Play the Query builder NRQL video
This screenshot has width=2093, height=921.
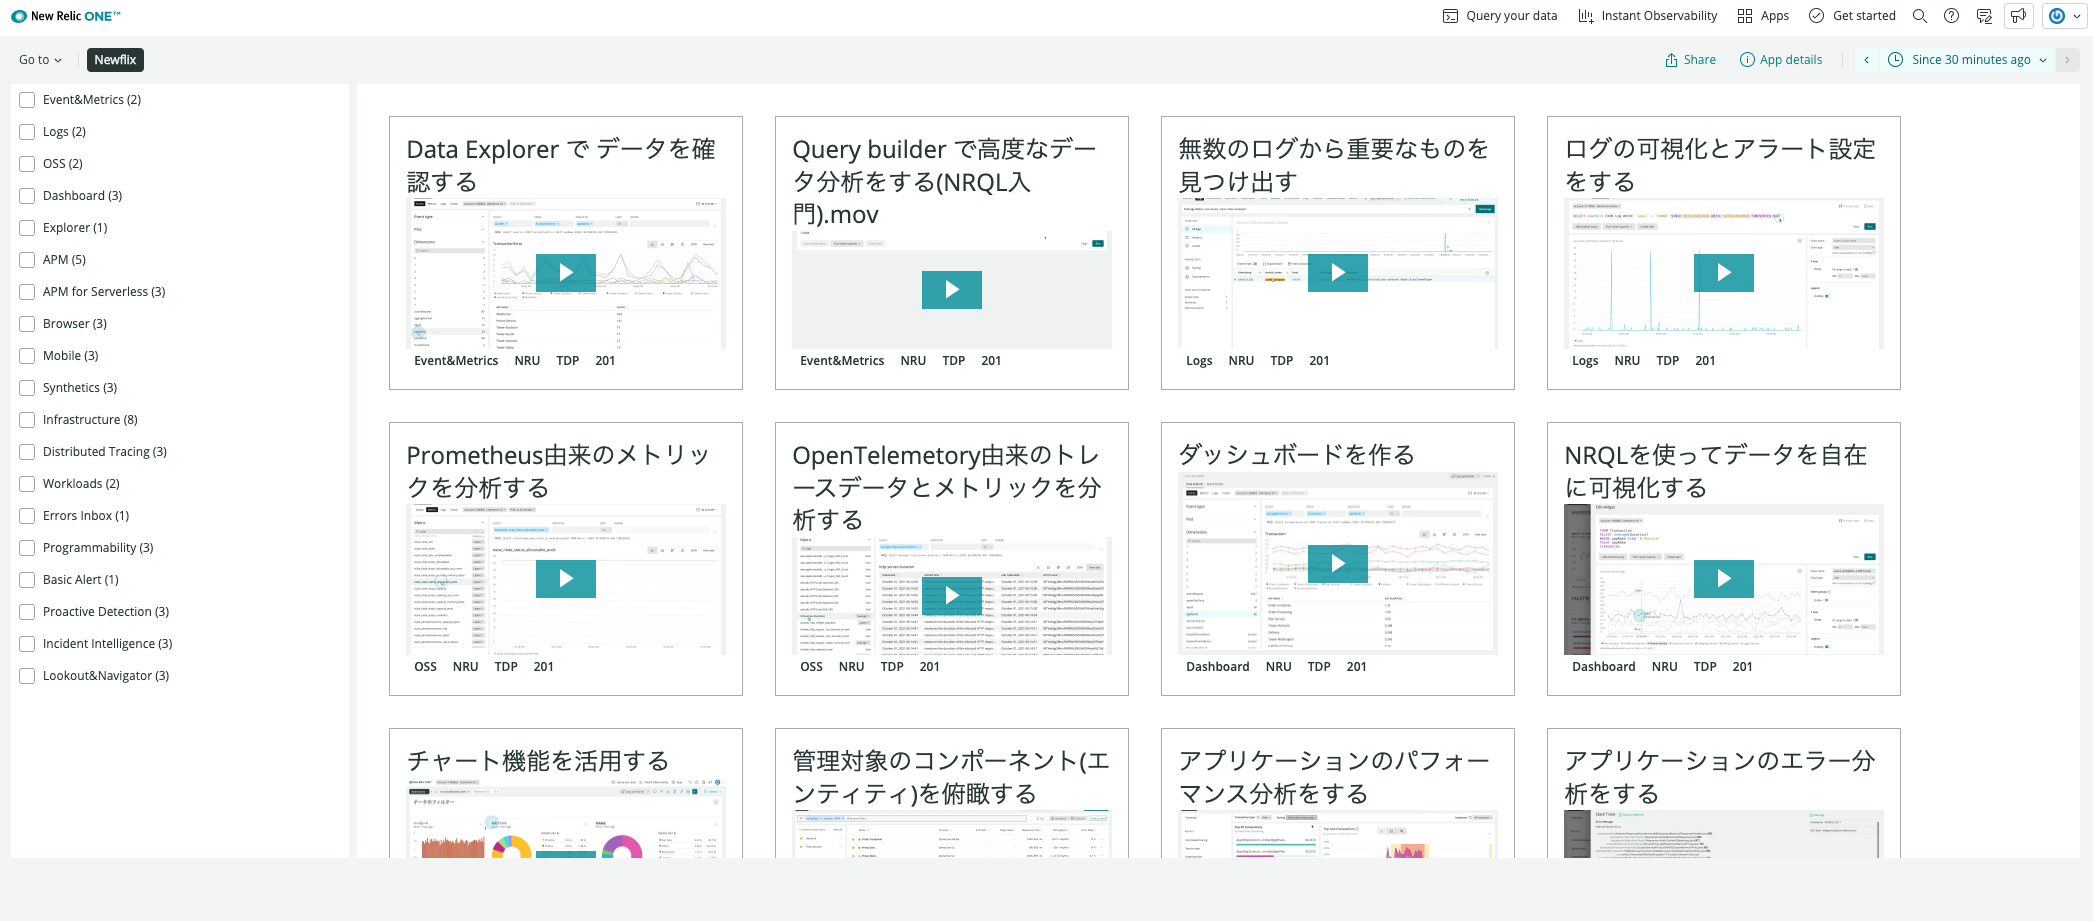(952, 290)
